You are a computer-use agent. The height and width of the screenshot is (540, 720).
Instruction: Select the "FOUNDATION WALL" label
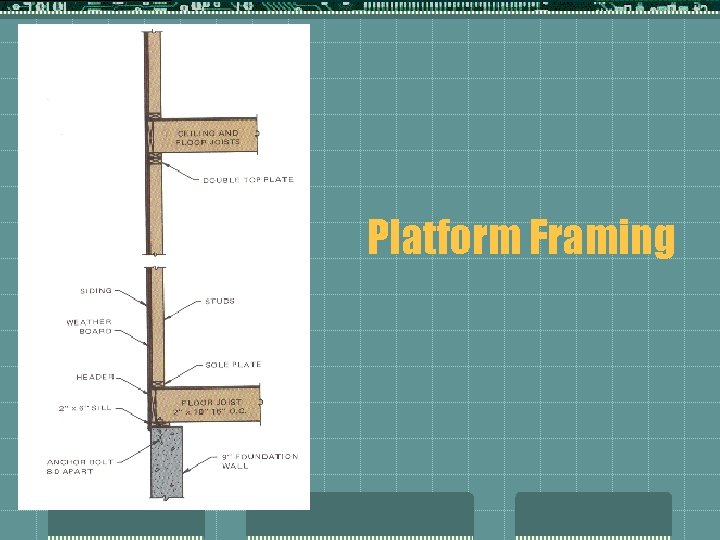tap(259, 462)
